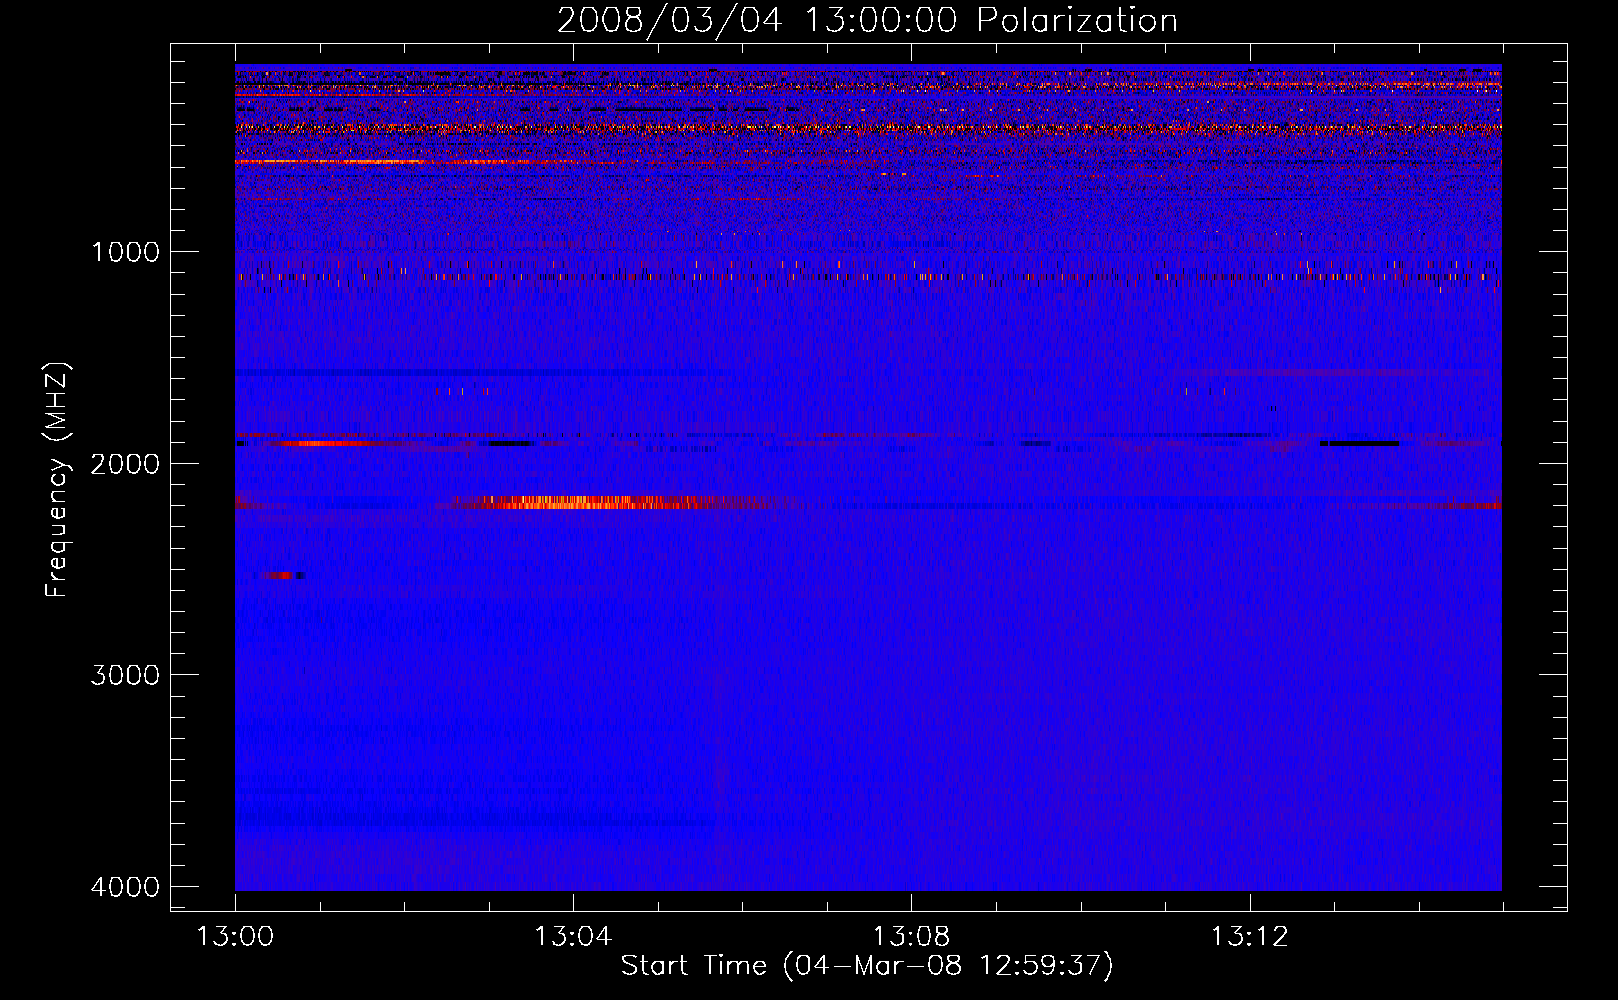Click the 13:12 time tick label
Viewport: 1618px width, 1000px height.
[1249, 937]
